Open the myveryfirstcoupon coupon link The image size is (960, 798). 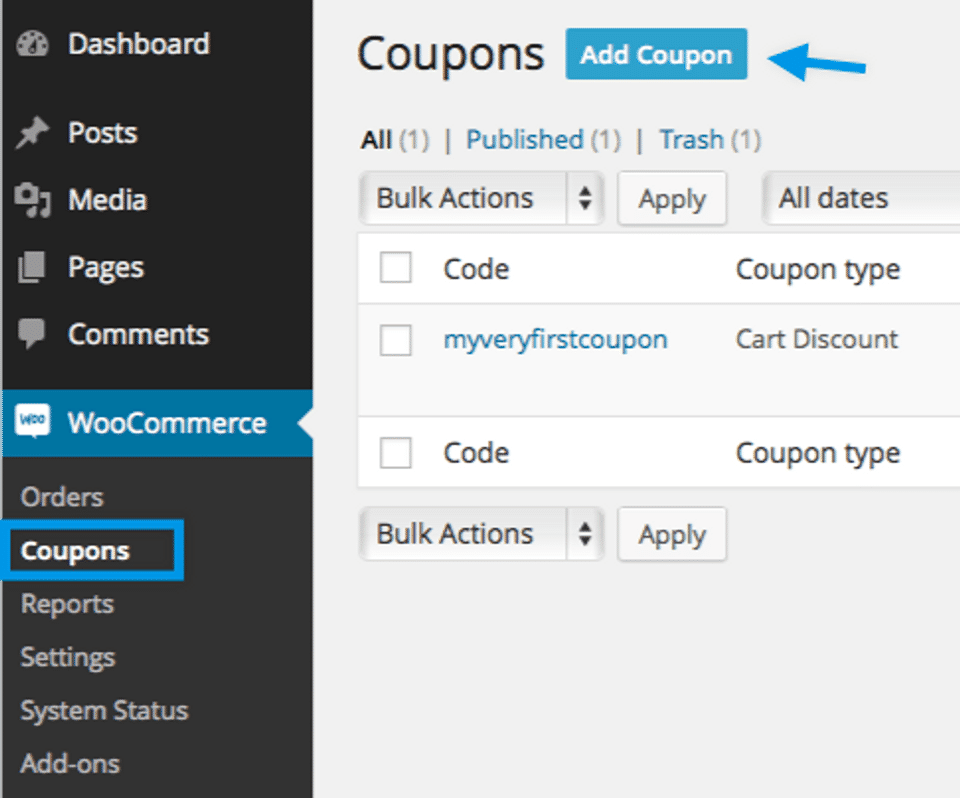tap(555, 340)
